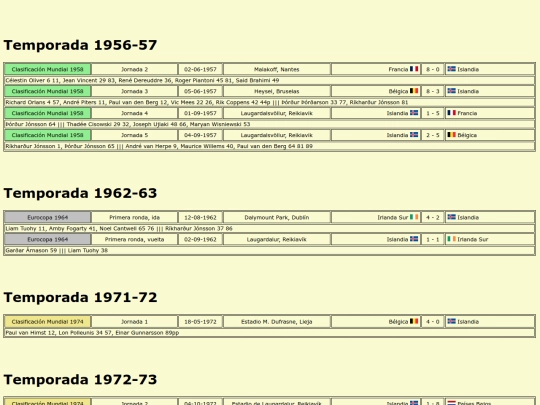Click Iceland flag in the 04-09-1957 match row

tap(414, 135)
